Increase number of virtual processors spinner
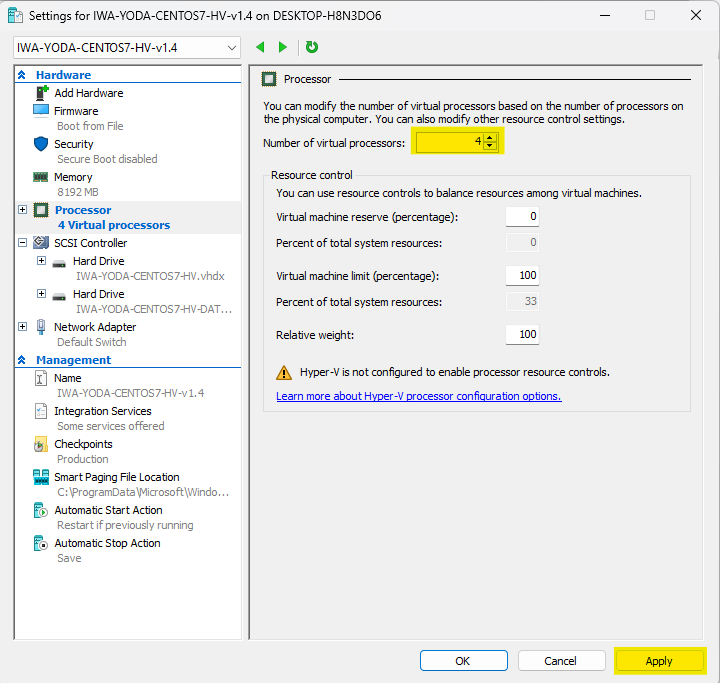The width and height of the screenshot is (720, 683). click(490, 138)
